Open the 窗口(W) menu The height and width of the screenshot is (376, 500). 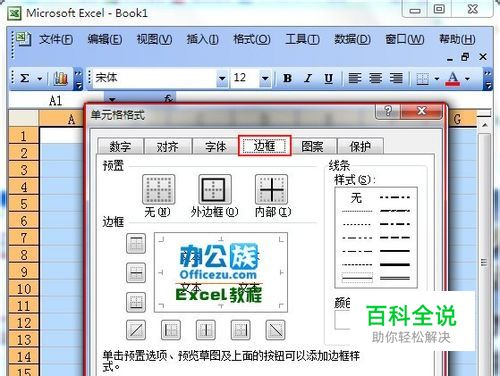click(x=405, y=39)
